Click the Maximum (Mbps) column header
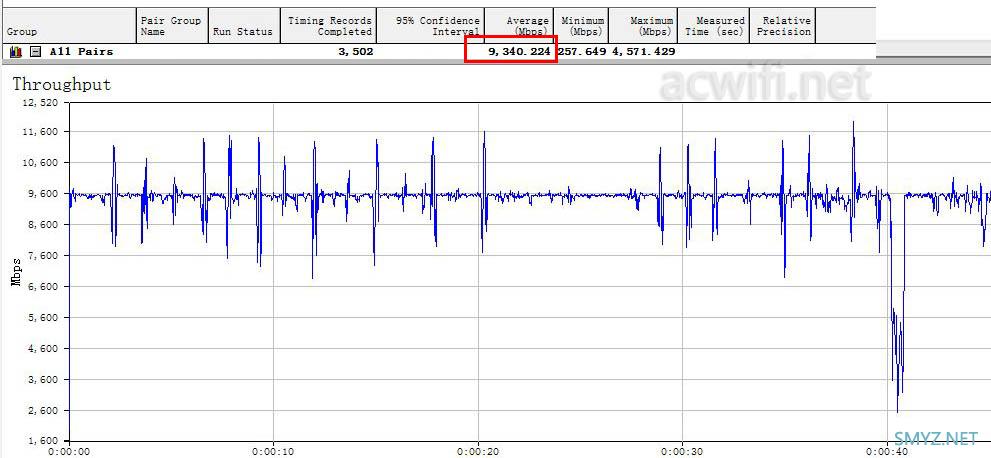 643,25
